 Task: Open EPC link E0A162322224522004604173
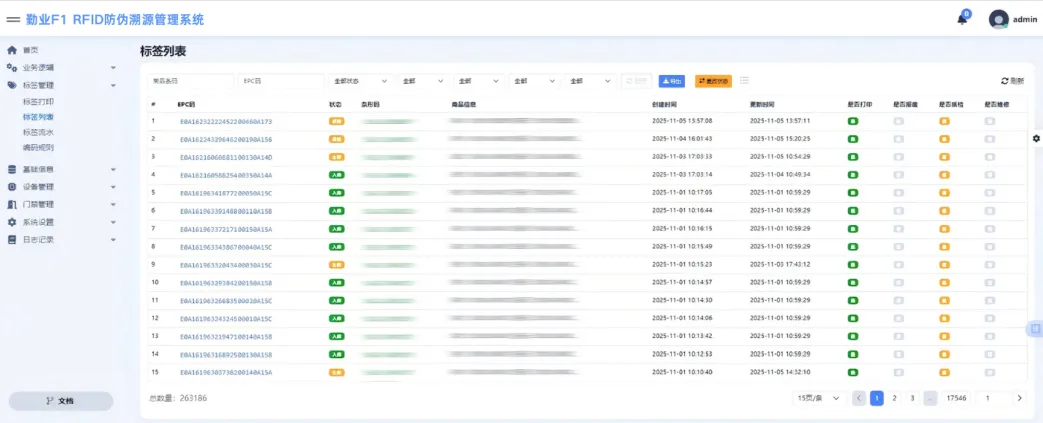(225, 121)
